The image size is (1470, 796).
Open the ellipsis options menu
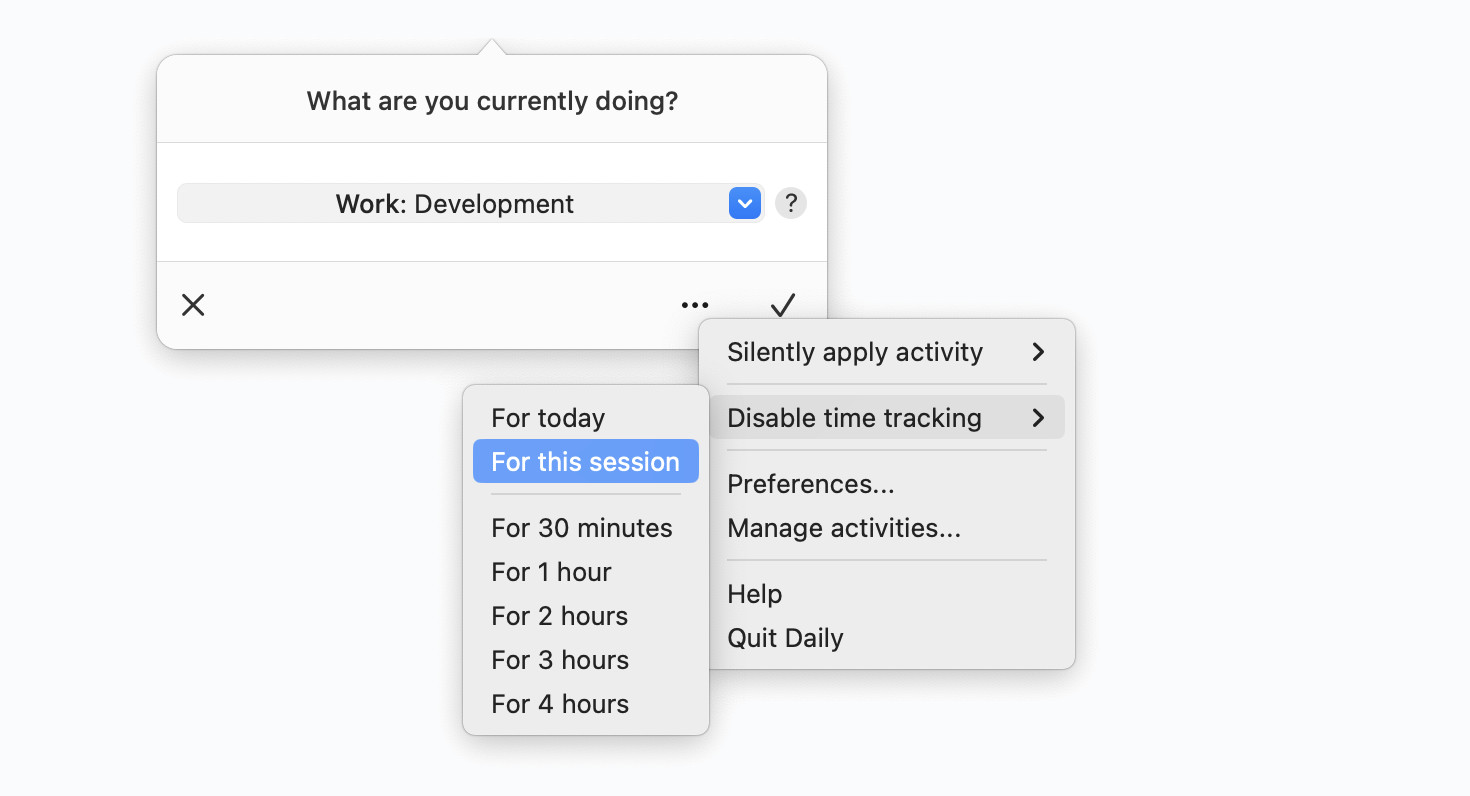pos(694,305)
